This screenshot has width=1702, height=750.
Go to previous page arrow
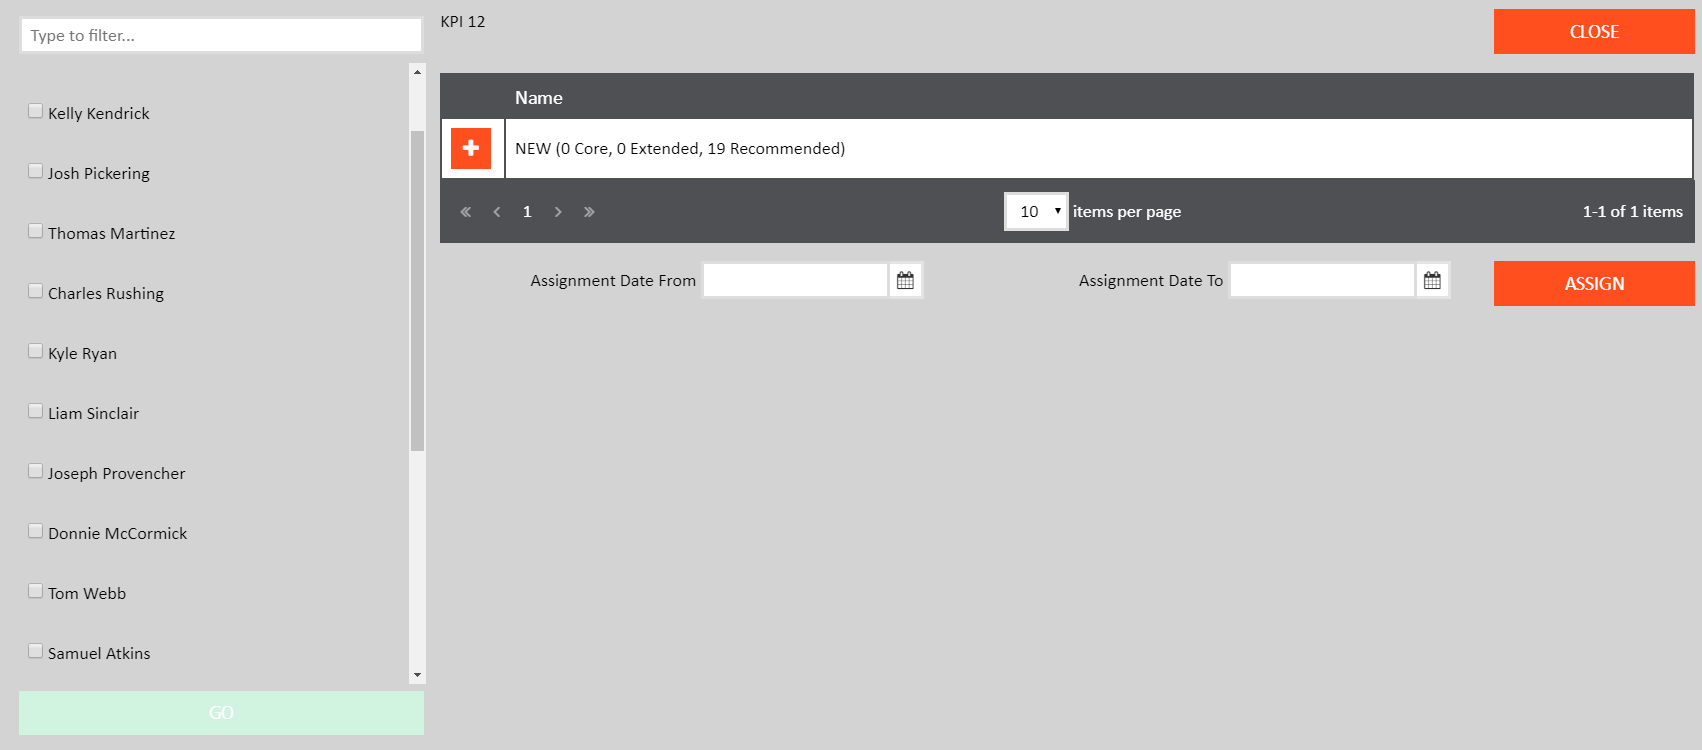[x=497, y=212]
